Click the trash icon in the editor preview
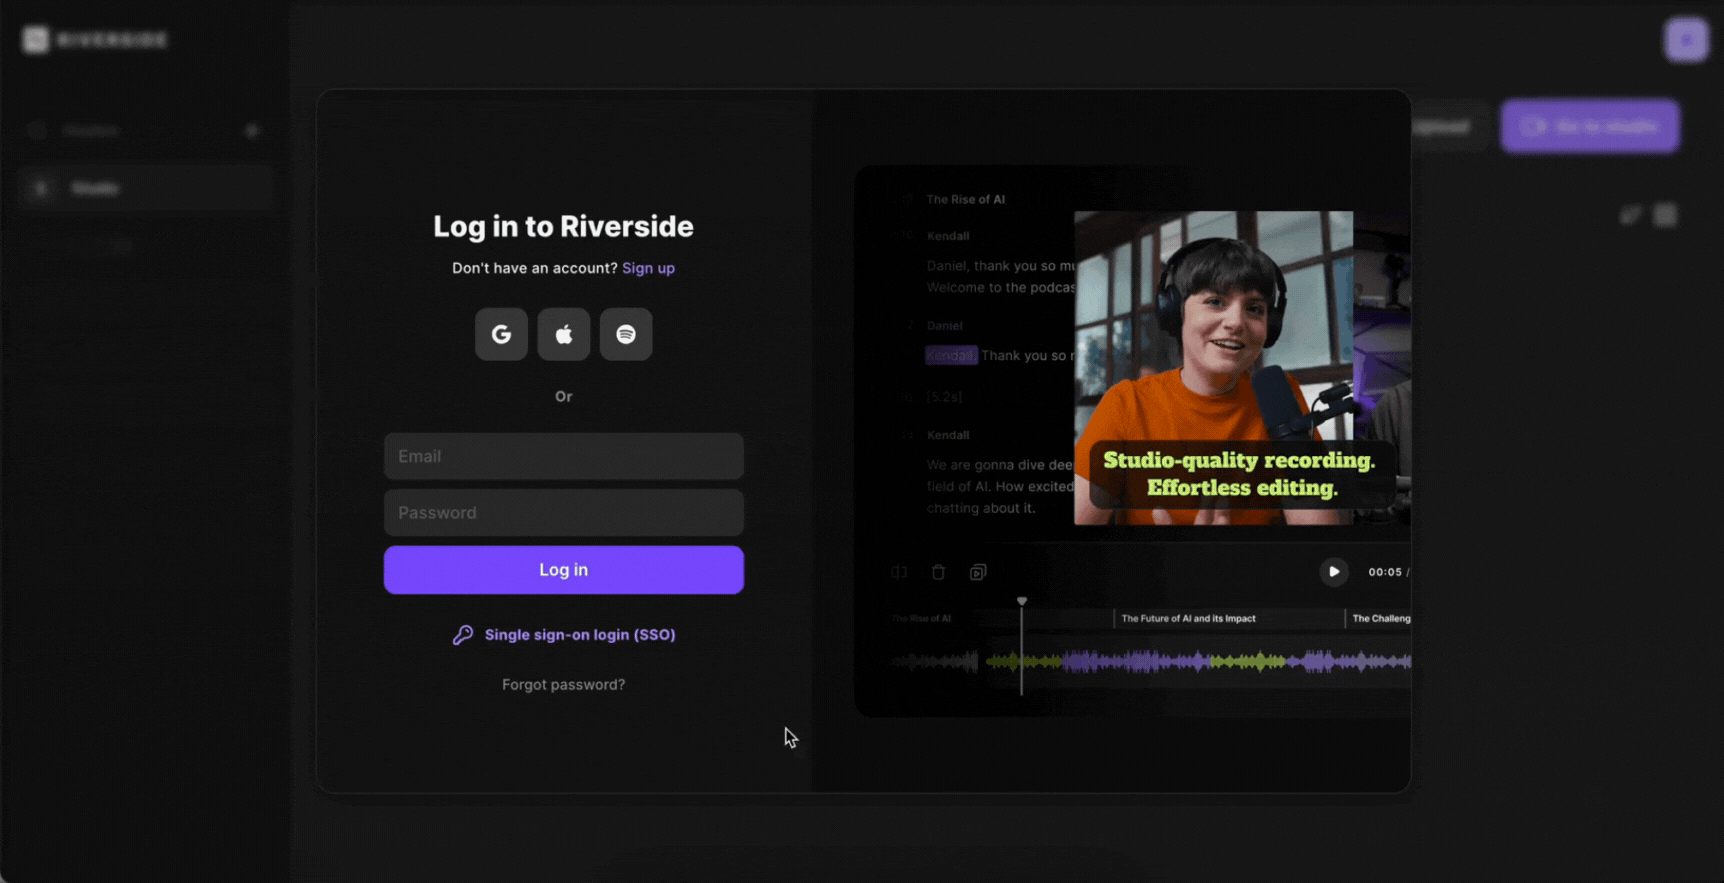 (938, 572)
